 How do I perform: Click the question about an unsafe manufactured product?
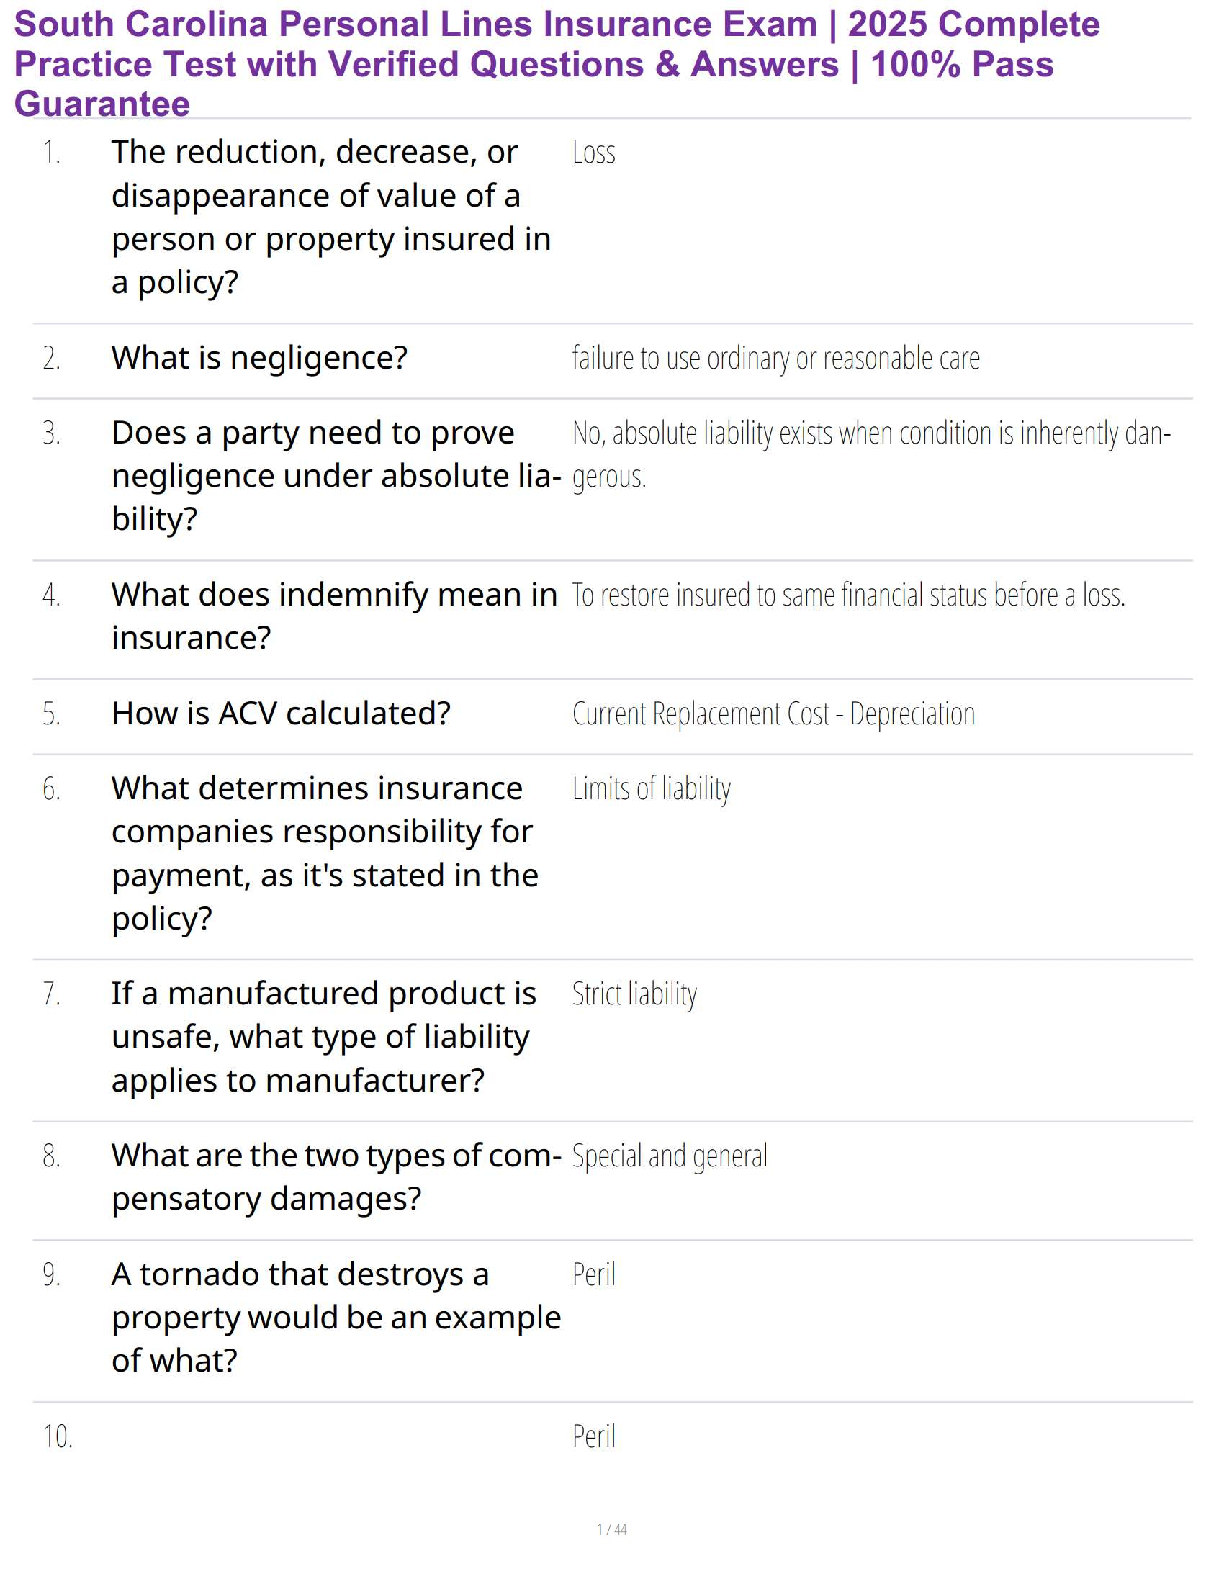[323, 1037]
